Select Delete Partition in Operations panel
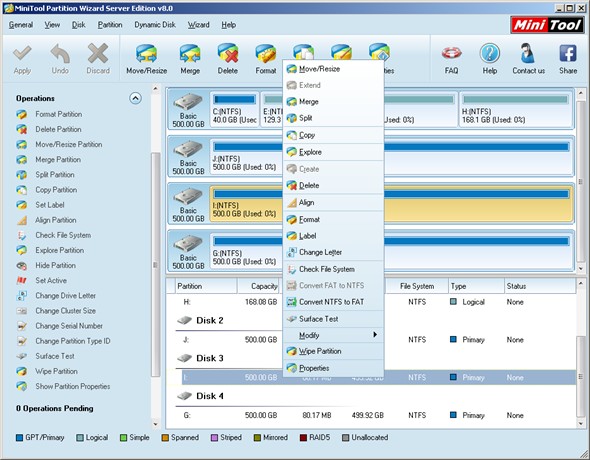The height and width of the screenshot is (460, 590). (58, 129)
